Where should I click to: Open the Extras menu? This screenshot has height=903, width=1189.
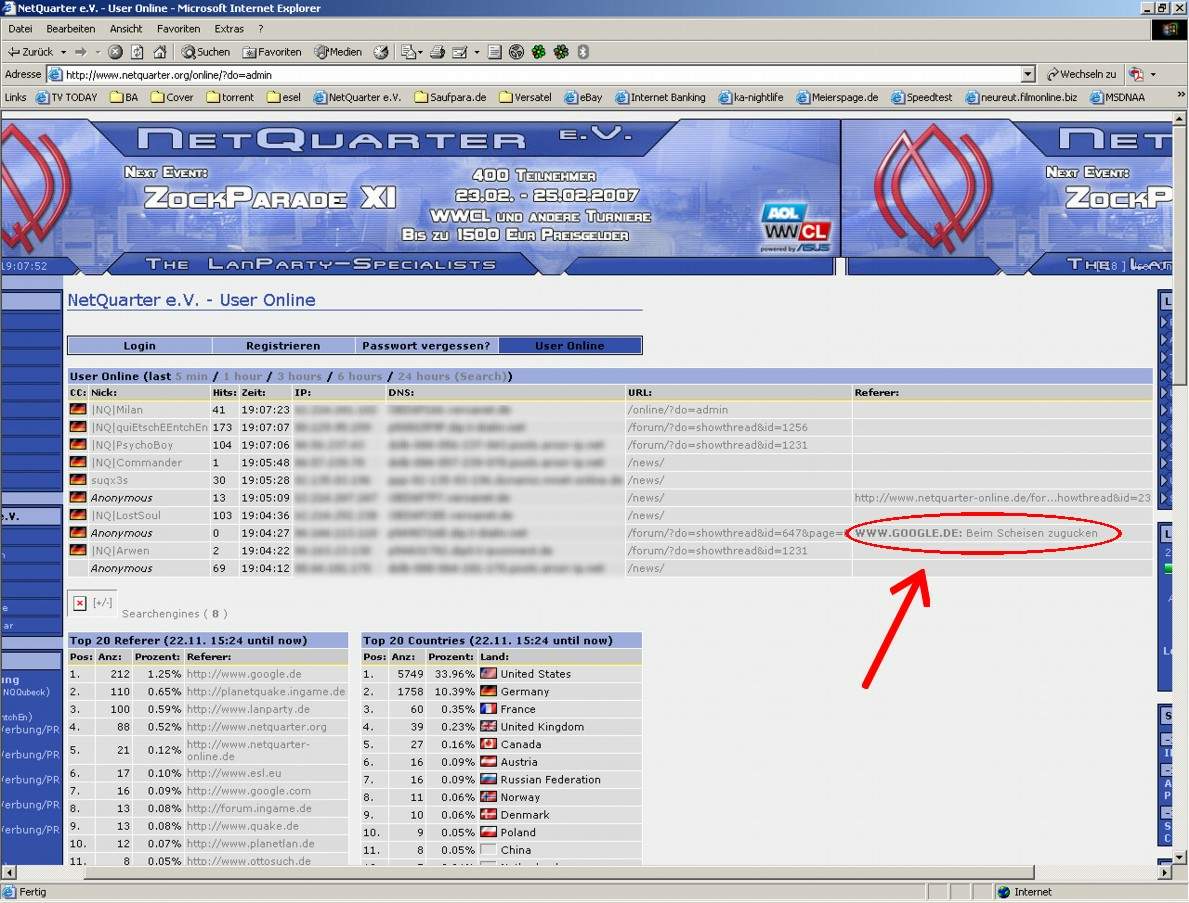pos(228,29)
